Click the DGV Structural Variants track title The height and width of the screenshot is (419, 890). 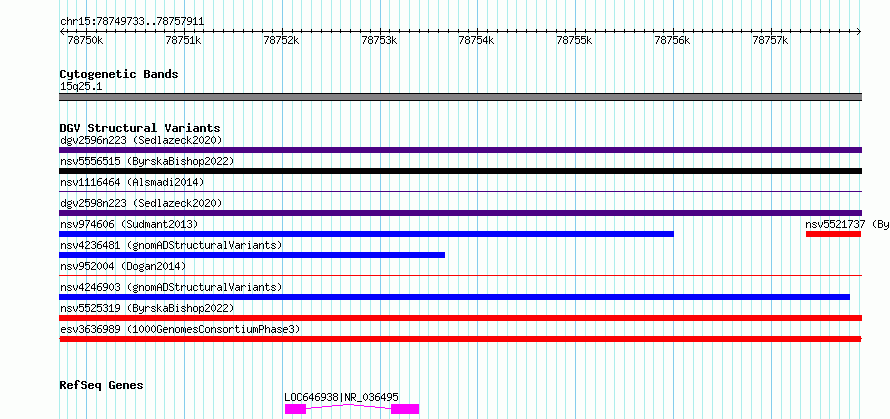(140, 128)
